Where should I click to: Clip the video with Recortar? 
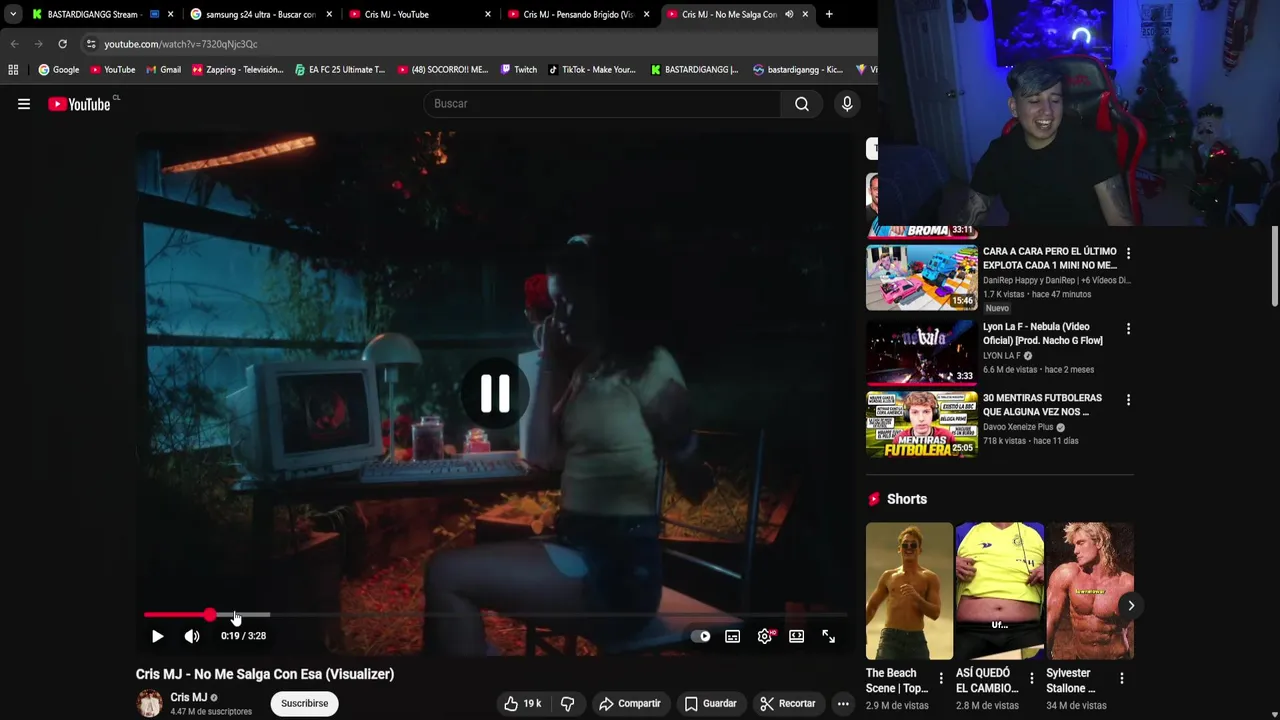pyautogui.click(x=787, y=704)
